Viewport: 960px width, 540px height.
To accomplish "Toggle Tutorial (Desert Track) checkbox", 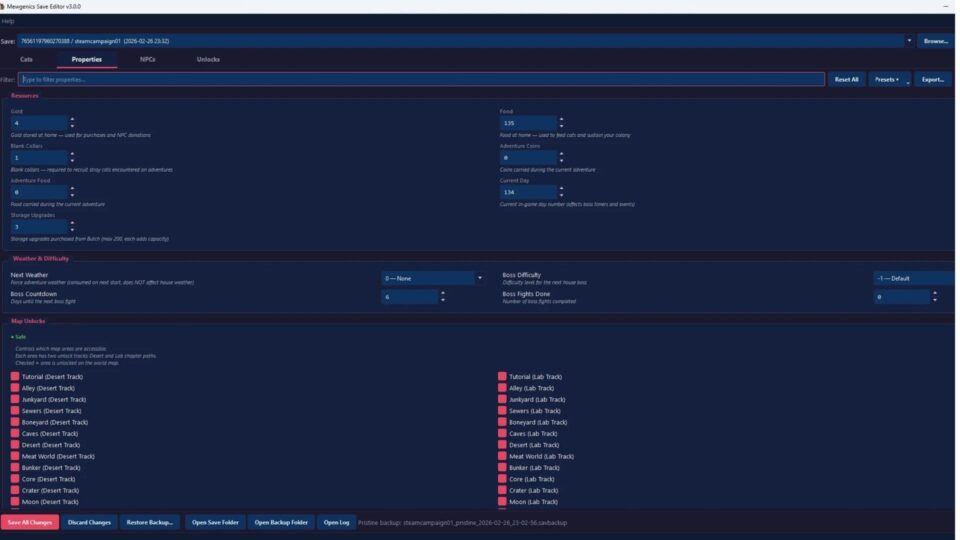I will click(x=15, y=377).
